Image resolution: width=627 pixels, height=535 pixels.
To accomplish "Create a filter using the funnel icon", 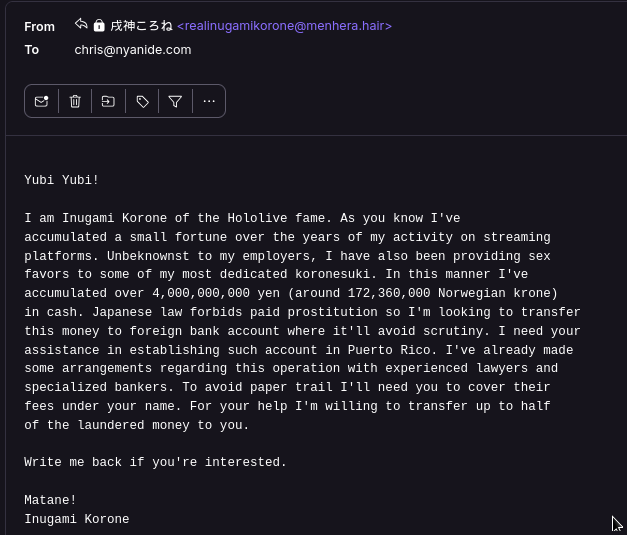I will click(176, 101).
